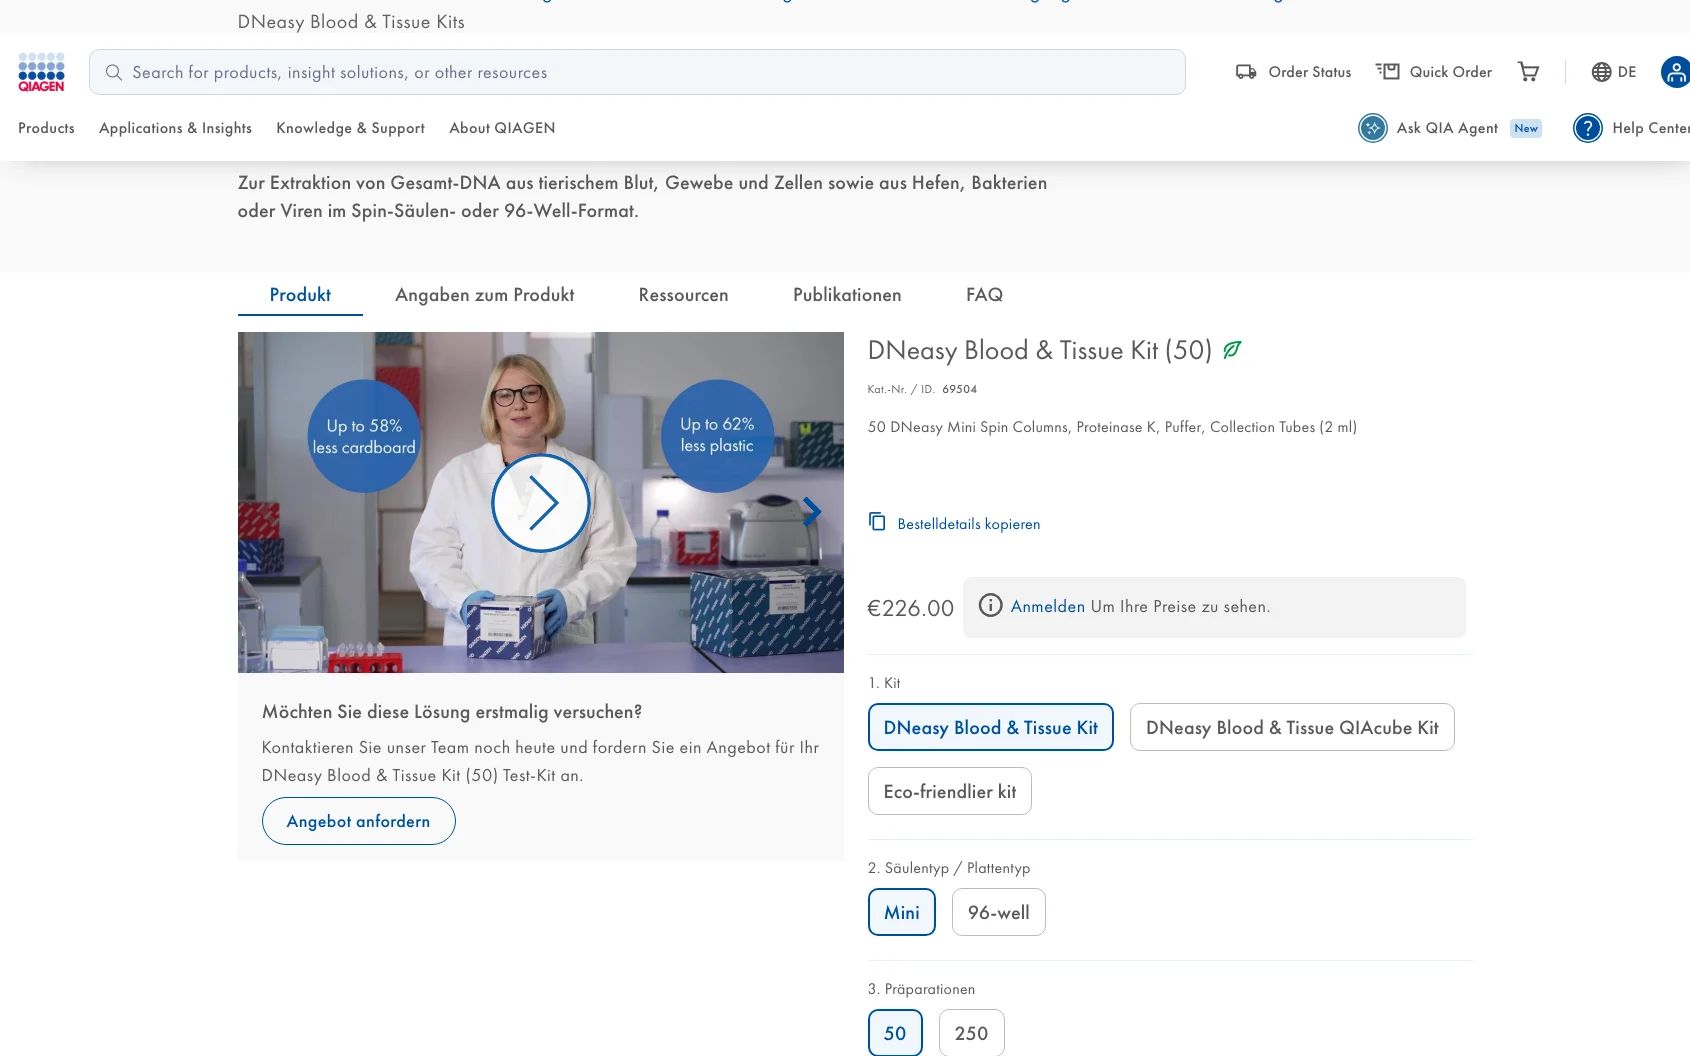Switch to the Ressourcen tab
1690x1056 pixels.
[x=683, y=295]
